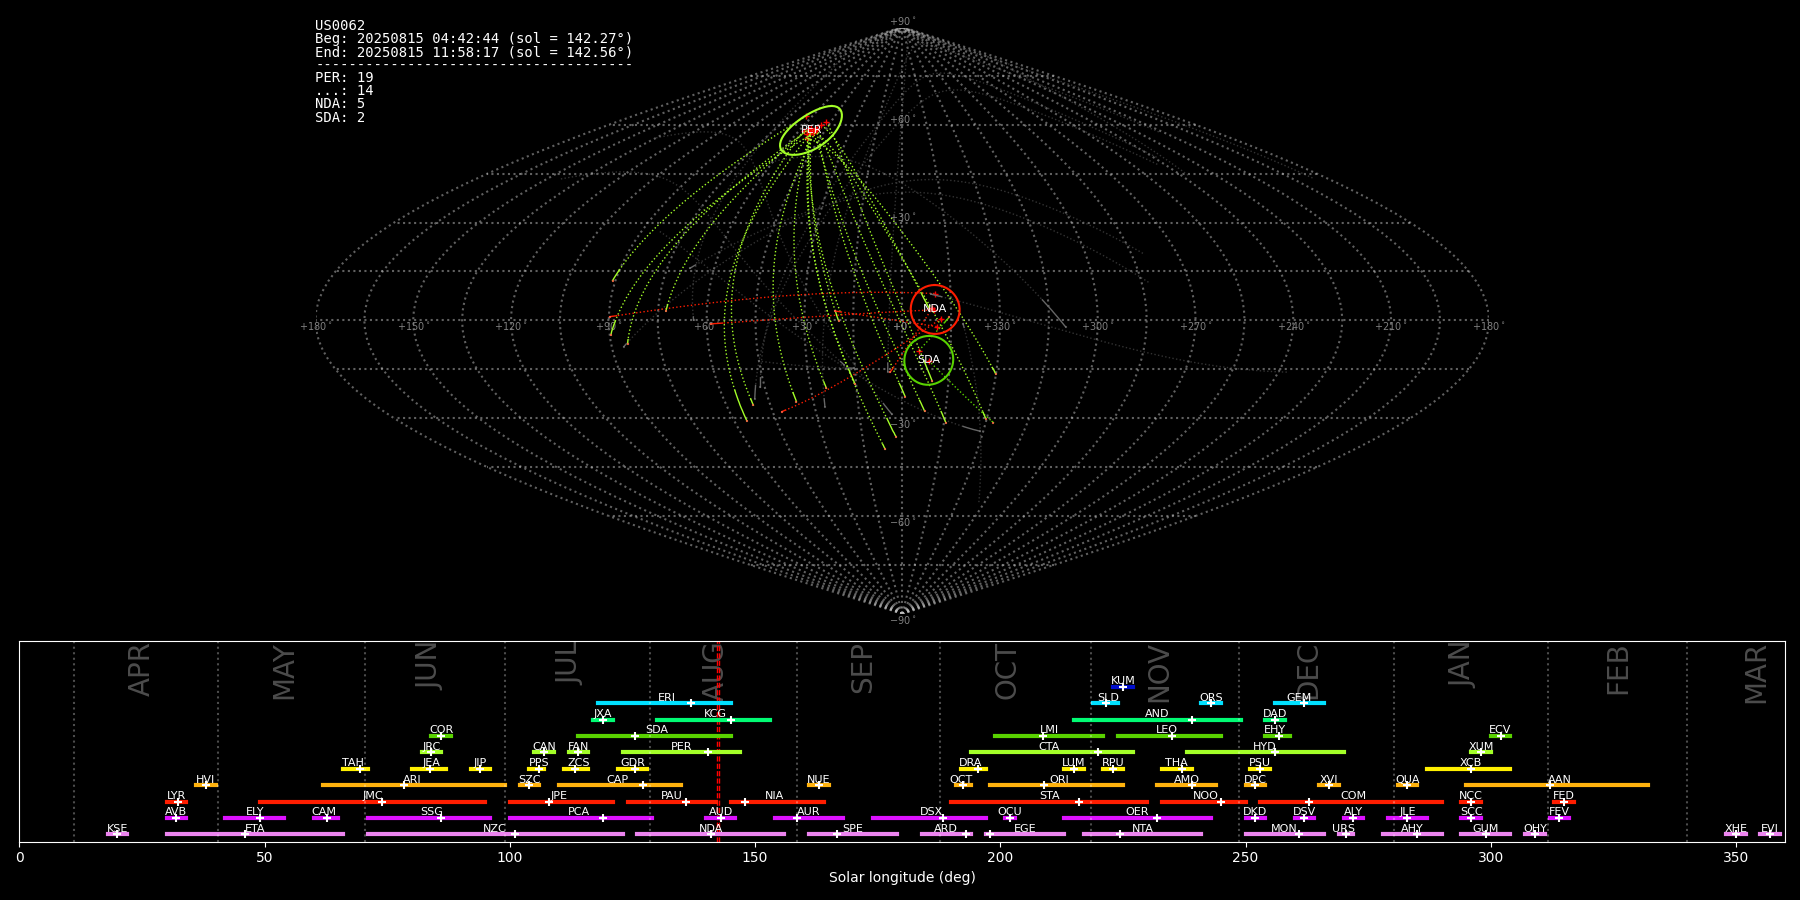1800x900 pixels.
Task: Click the FEB month label
Action: 1618,671
